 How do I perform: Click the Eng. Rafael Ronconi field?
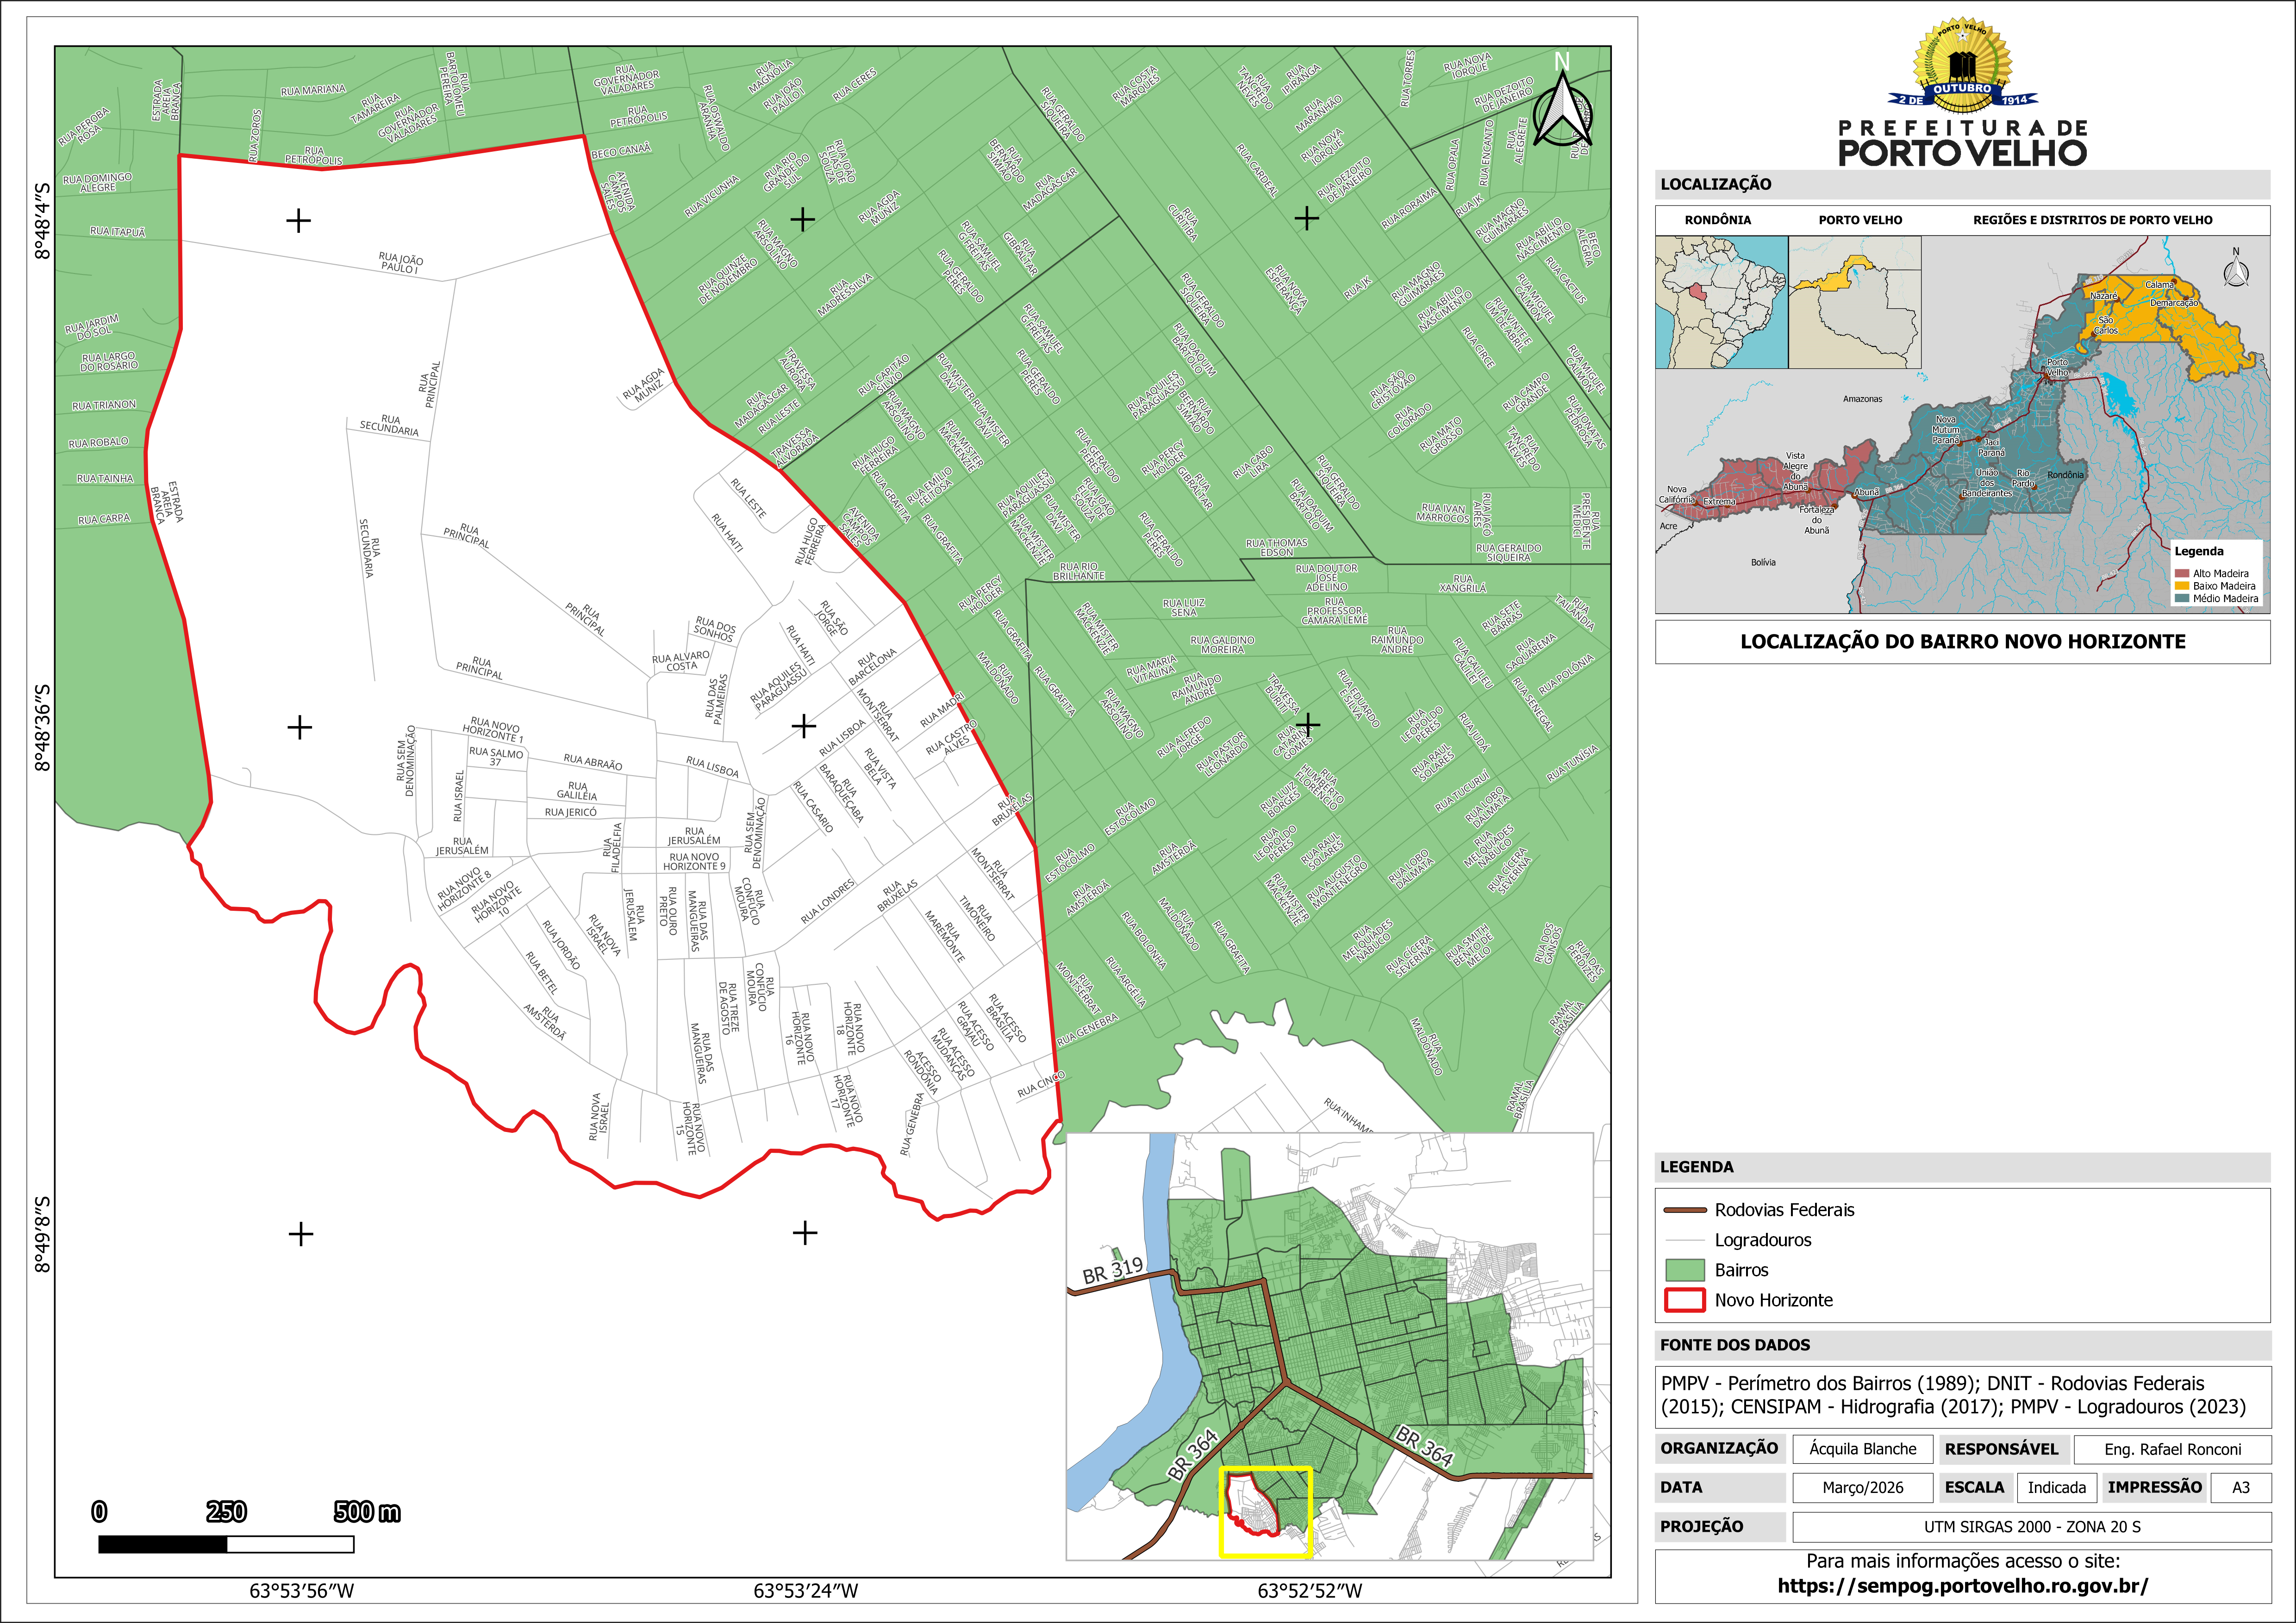(x=2172, y=1449)
